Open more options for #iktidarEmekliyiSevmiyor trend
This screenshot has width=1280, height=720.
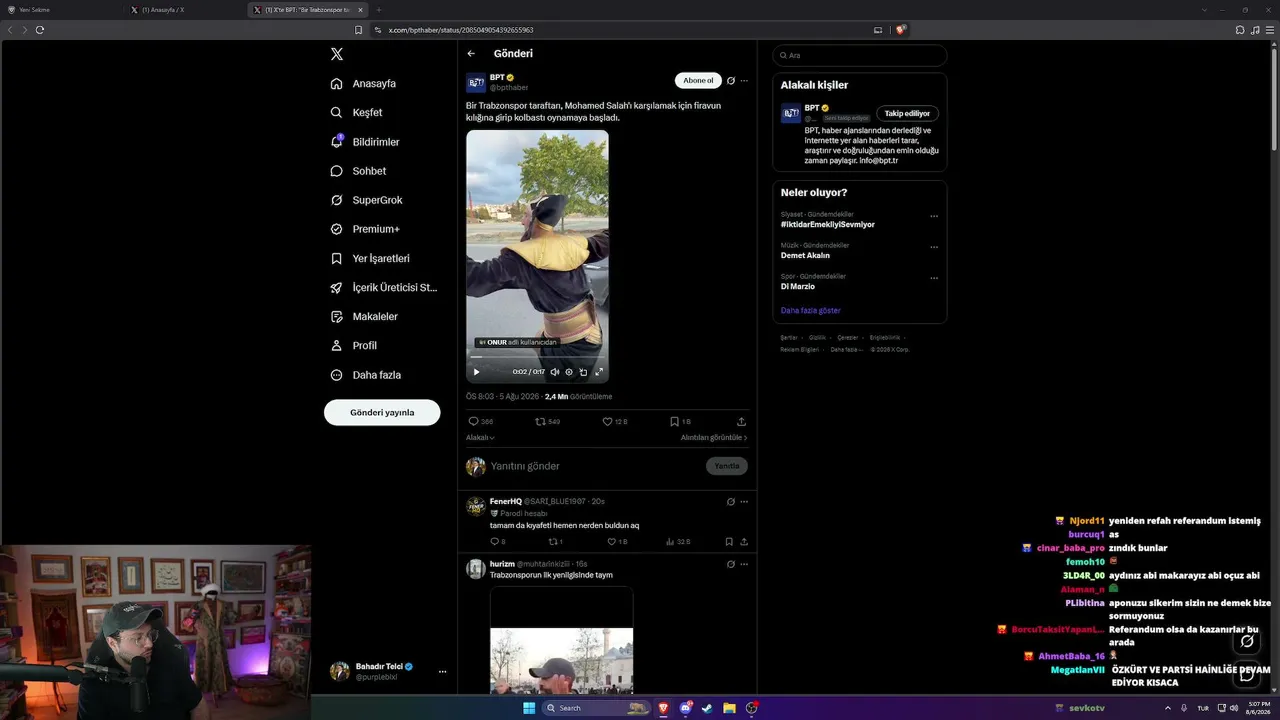tap(934, 216)
